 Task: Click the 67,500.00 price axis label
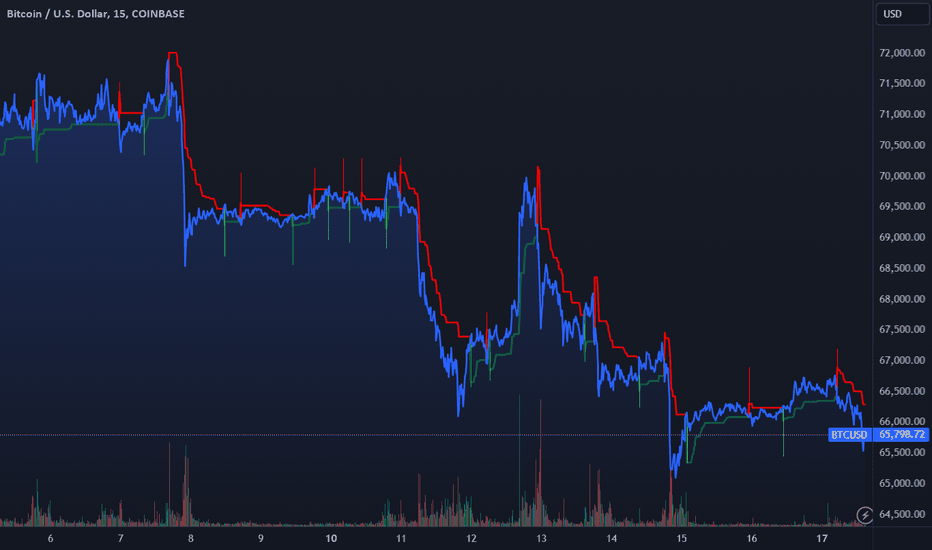pos(902,329)
